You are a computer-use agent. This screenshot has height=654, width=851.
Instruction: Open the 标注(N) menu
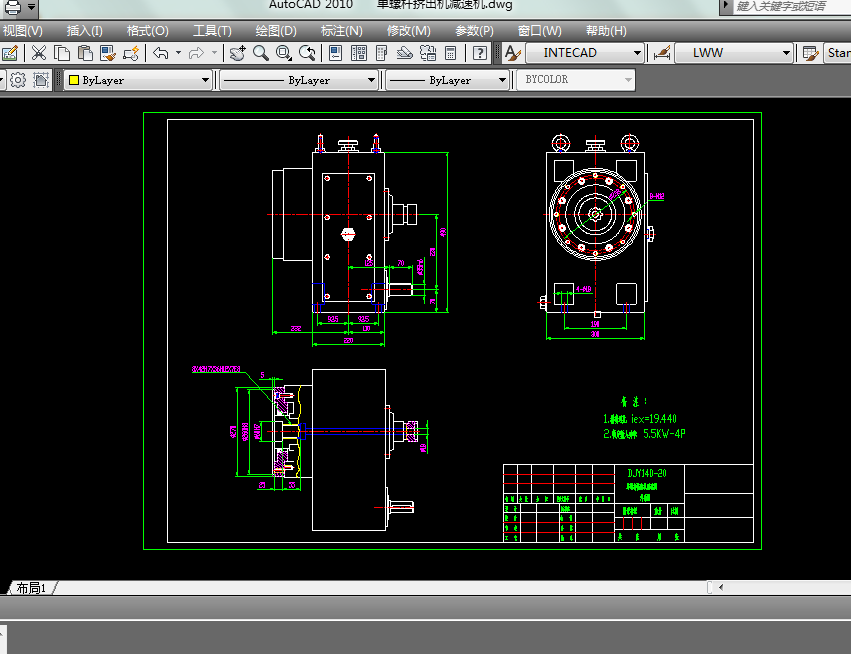pos(341,31)
